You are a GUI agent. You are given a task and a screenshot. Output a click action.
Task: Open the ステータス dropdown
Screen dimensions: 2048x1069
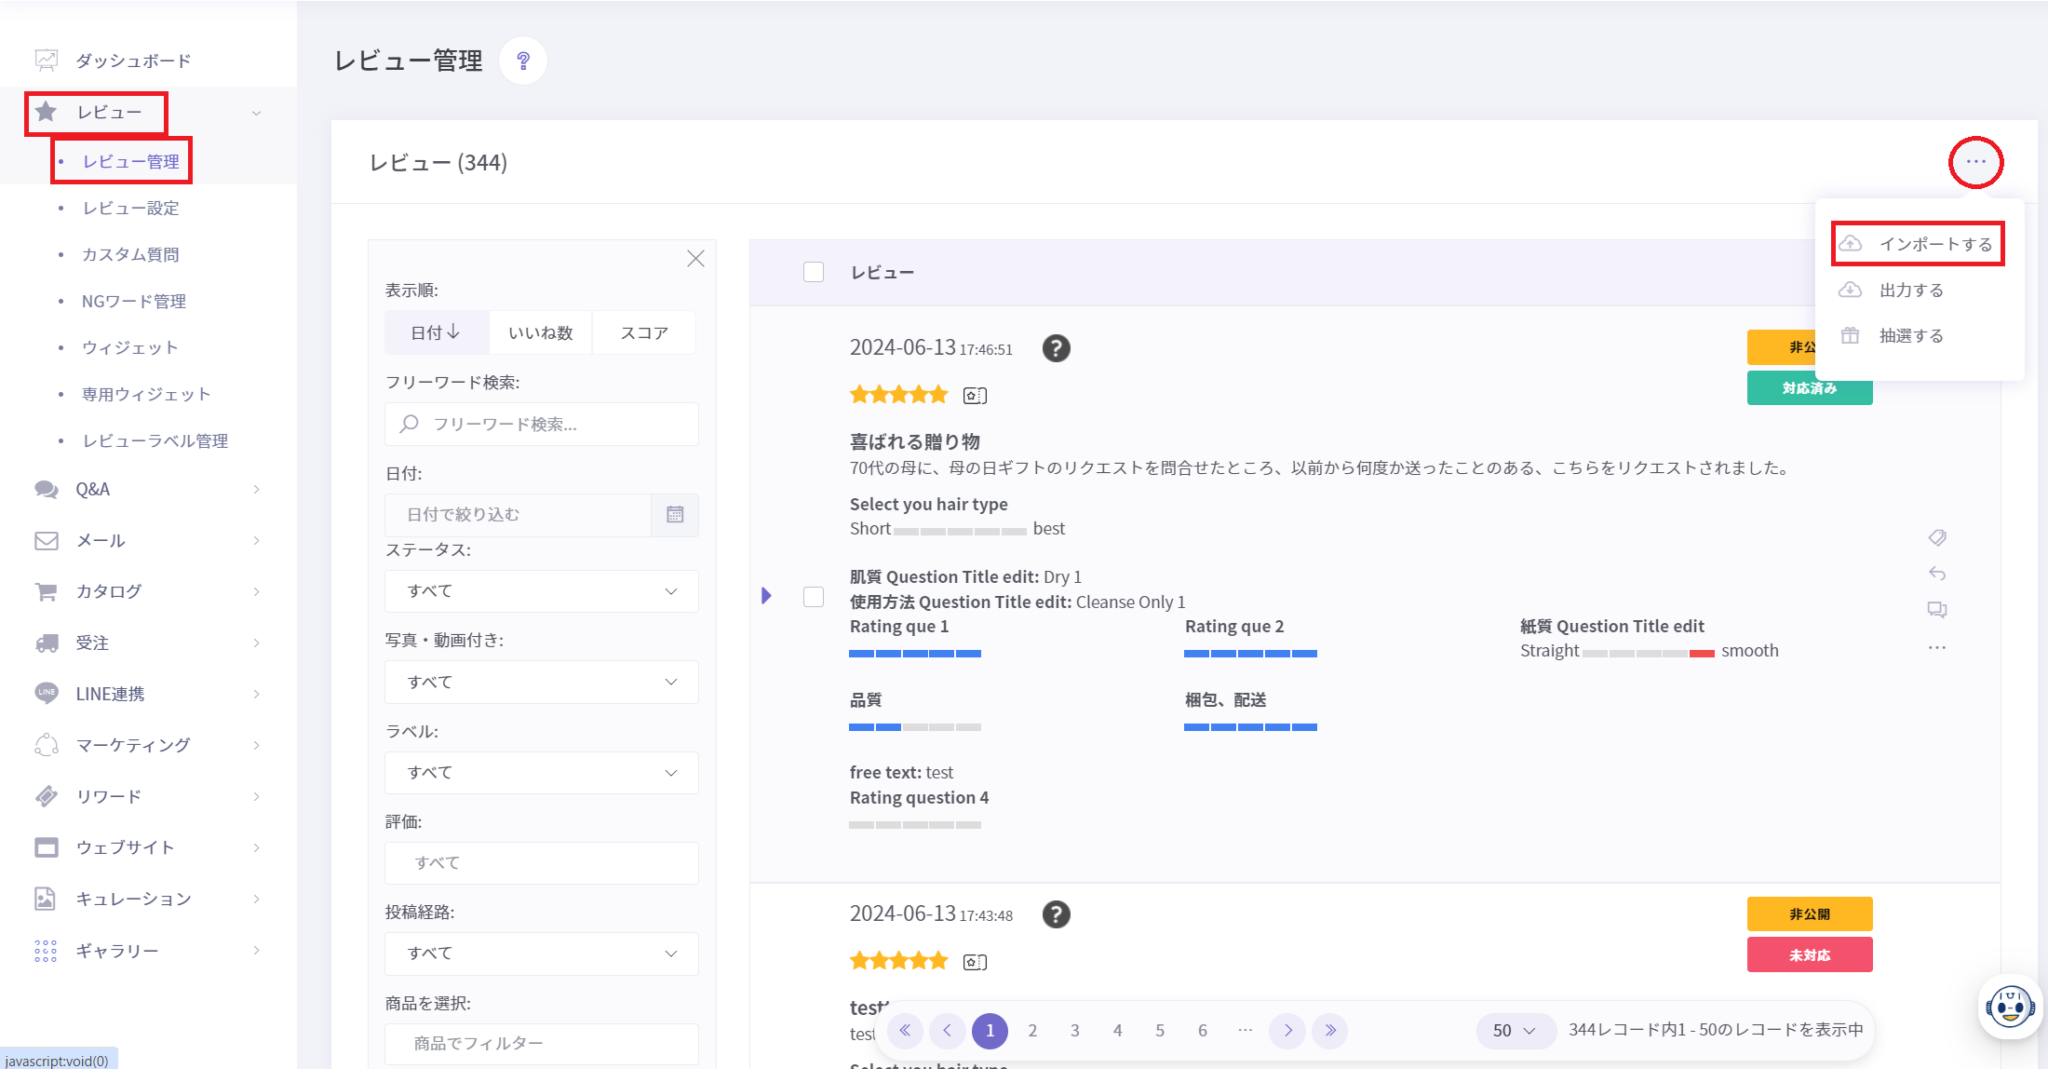tap(541, 591)
